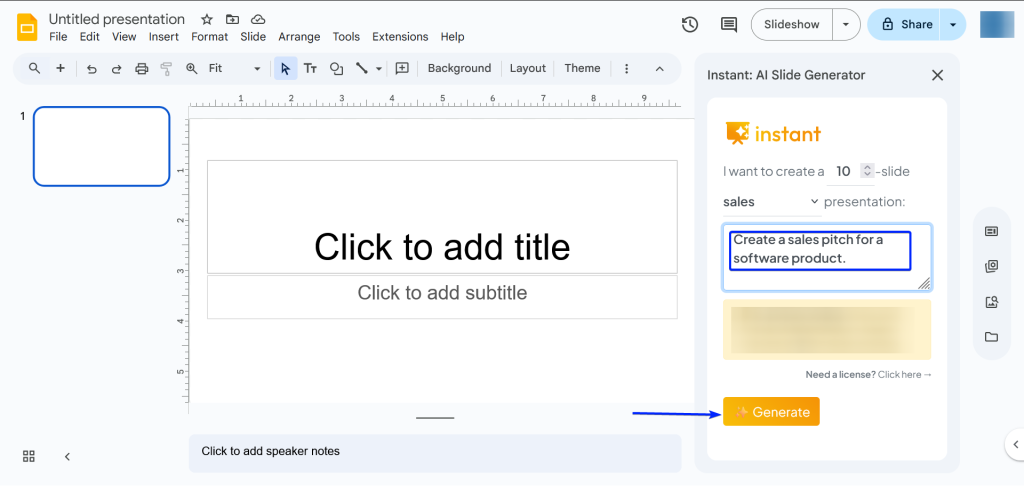This screenshot has width=1024, height=486.
Task: Hide the menus with caret
Action: (659, 69)
